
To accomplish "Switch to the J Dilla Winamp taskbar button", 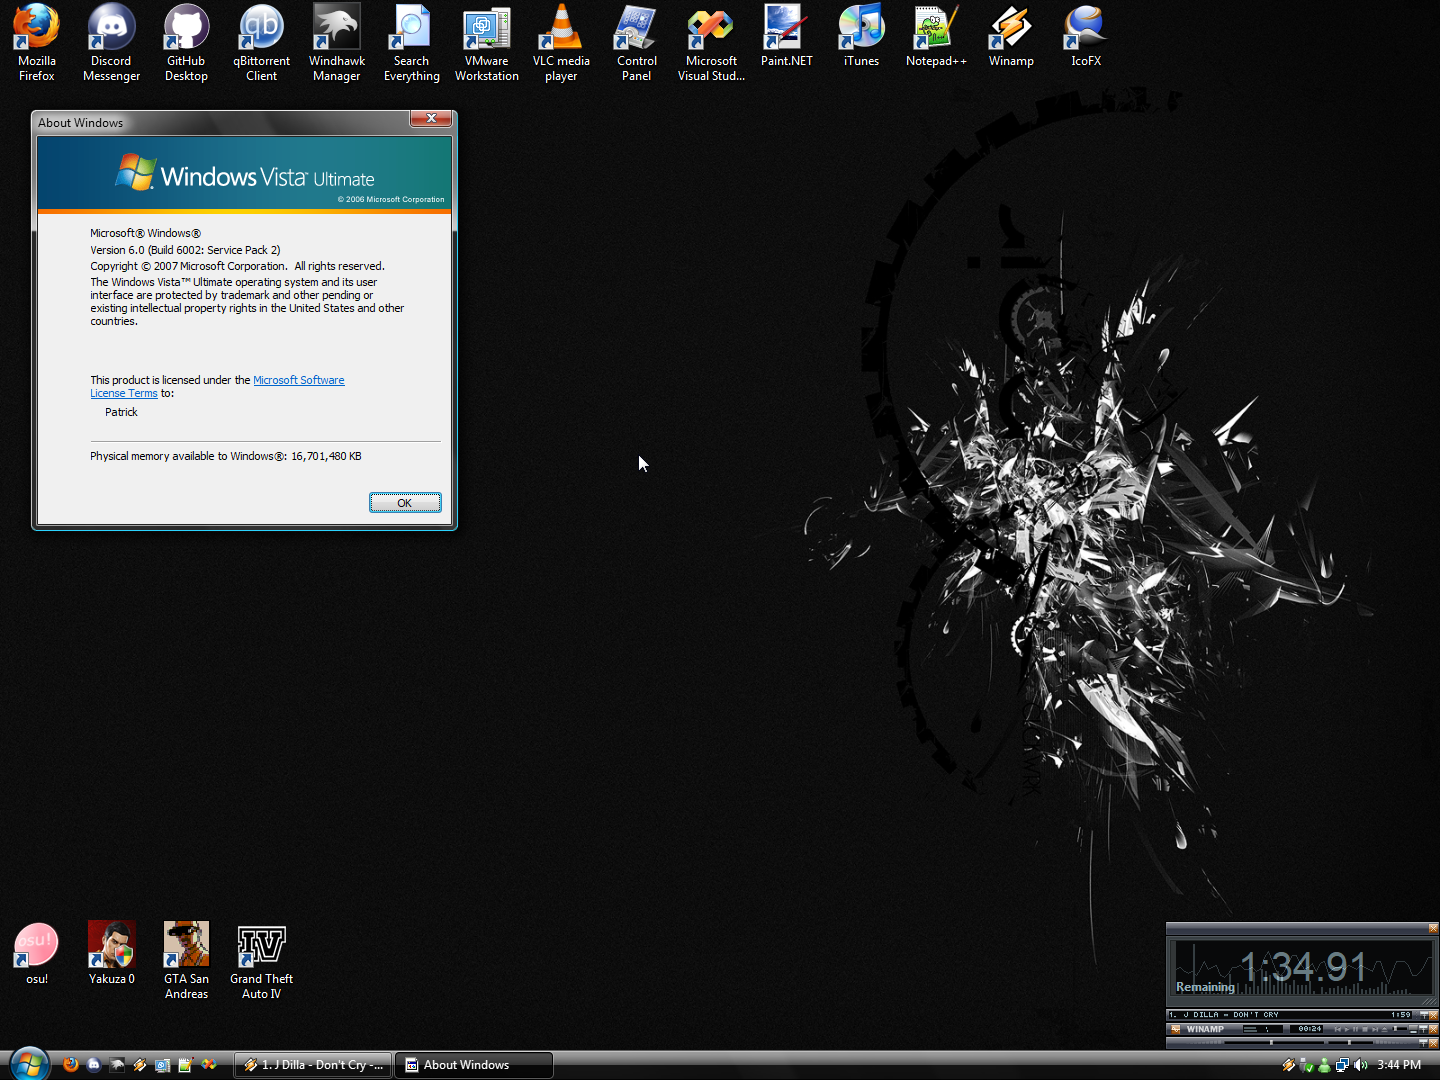I will [x=314, y=1065].
